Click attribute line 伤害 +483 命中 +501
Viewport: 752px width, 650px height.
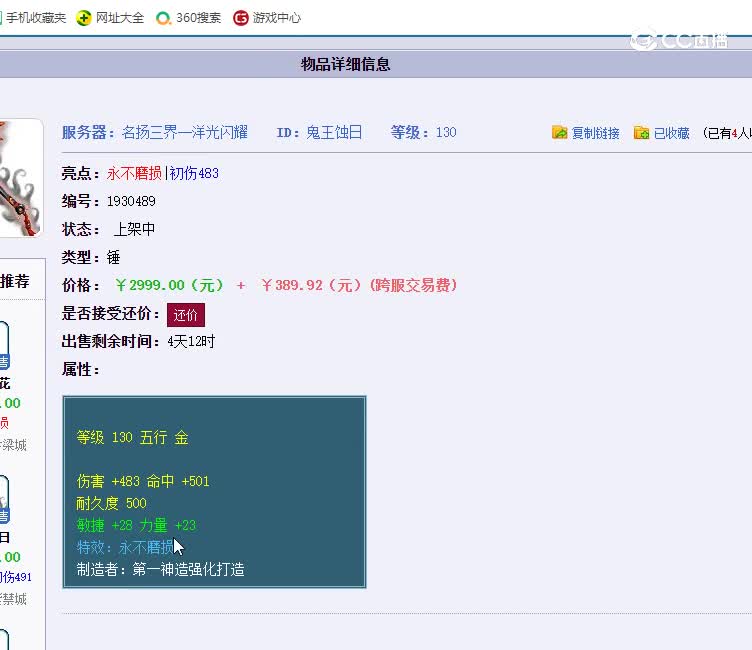click(x=143, y=481)
